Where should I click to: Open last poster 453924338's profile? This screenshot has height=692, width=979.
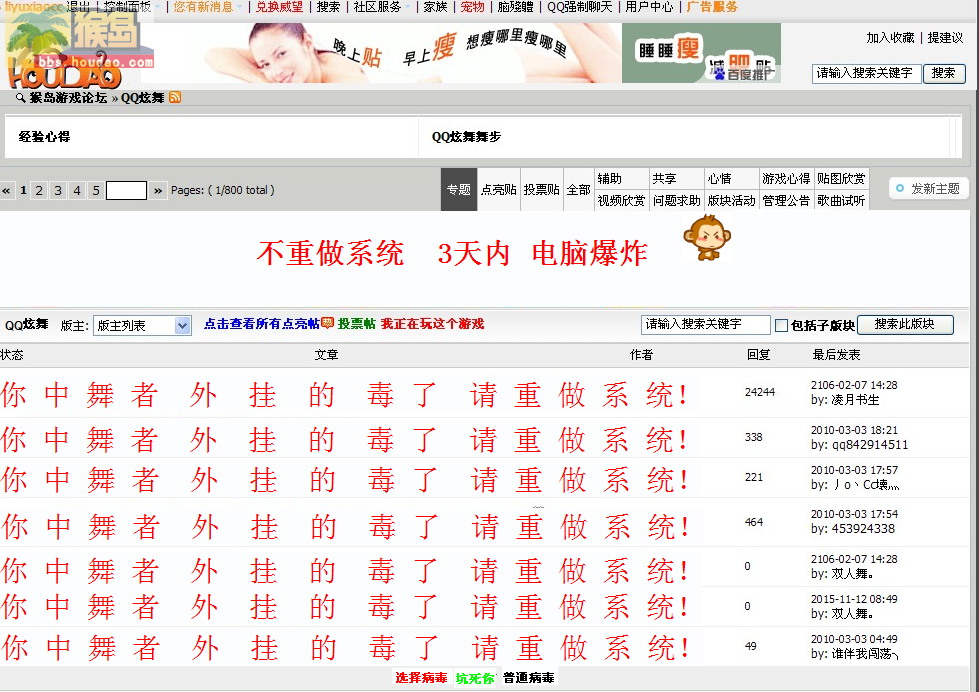pos(863,529)
